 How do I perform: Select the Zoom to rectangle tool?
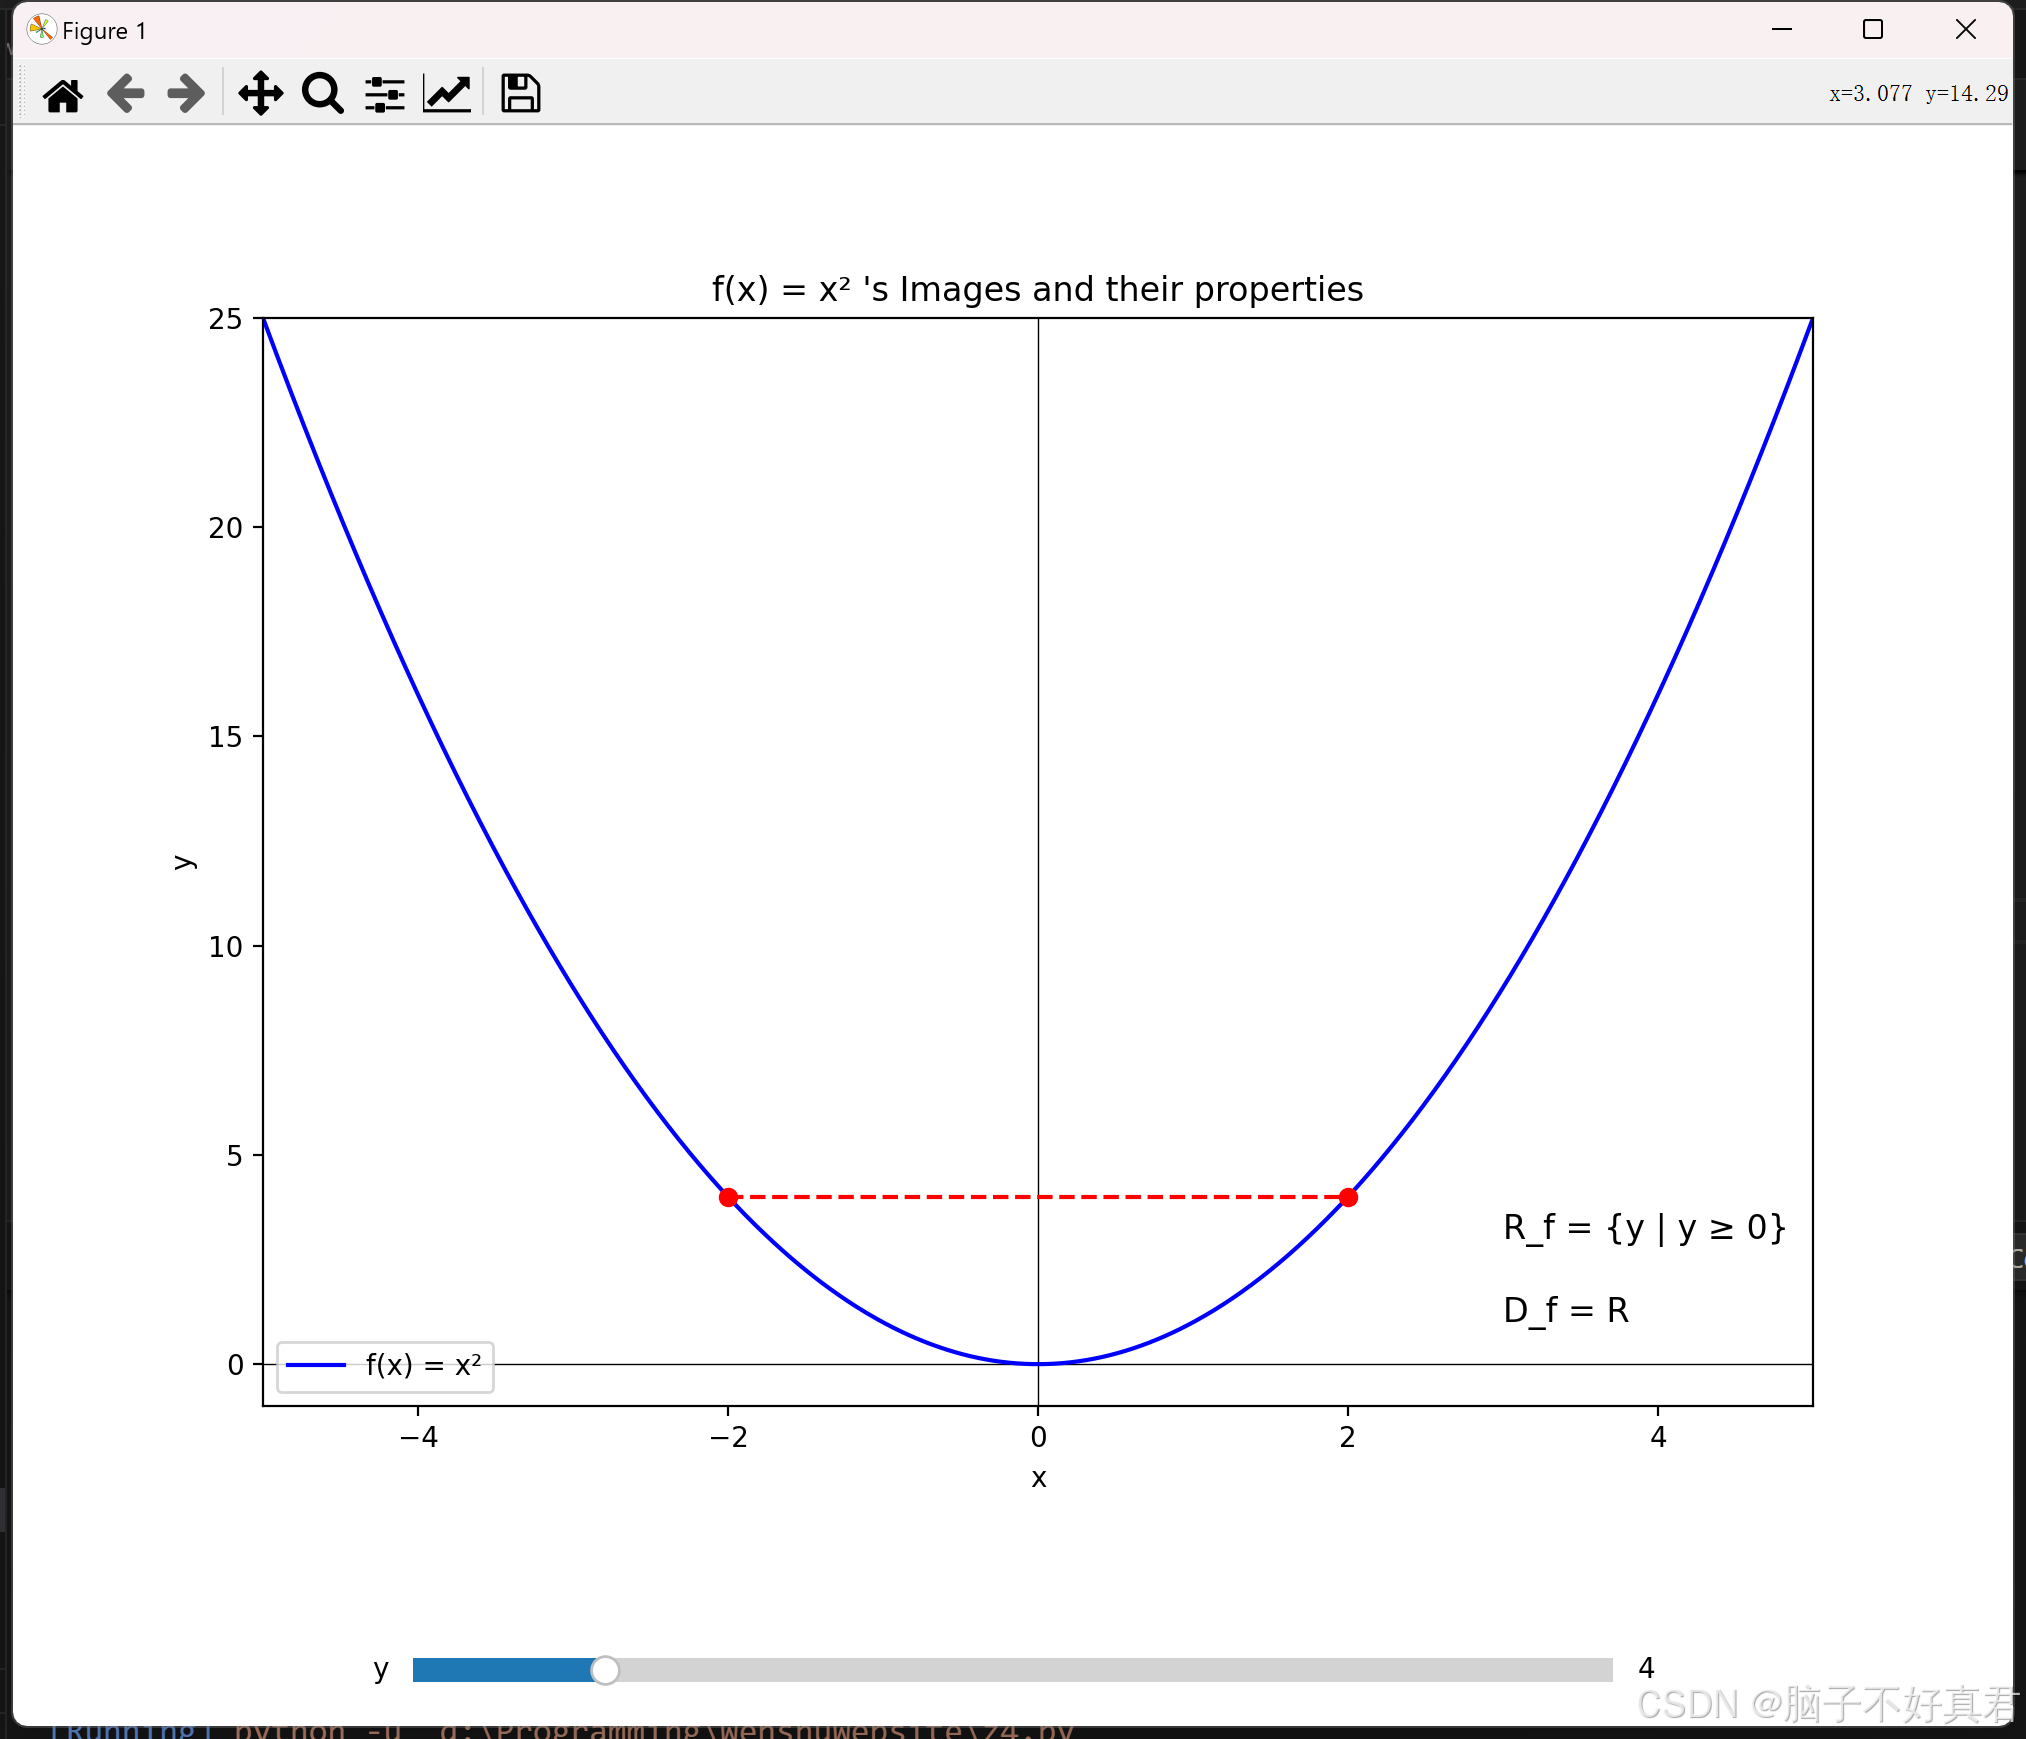[x=323, y=94]
